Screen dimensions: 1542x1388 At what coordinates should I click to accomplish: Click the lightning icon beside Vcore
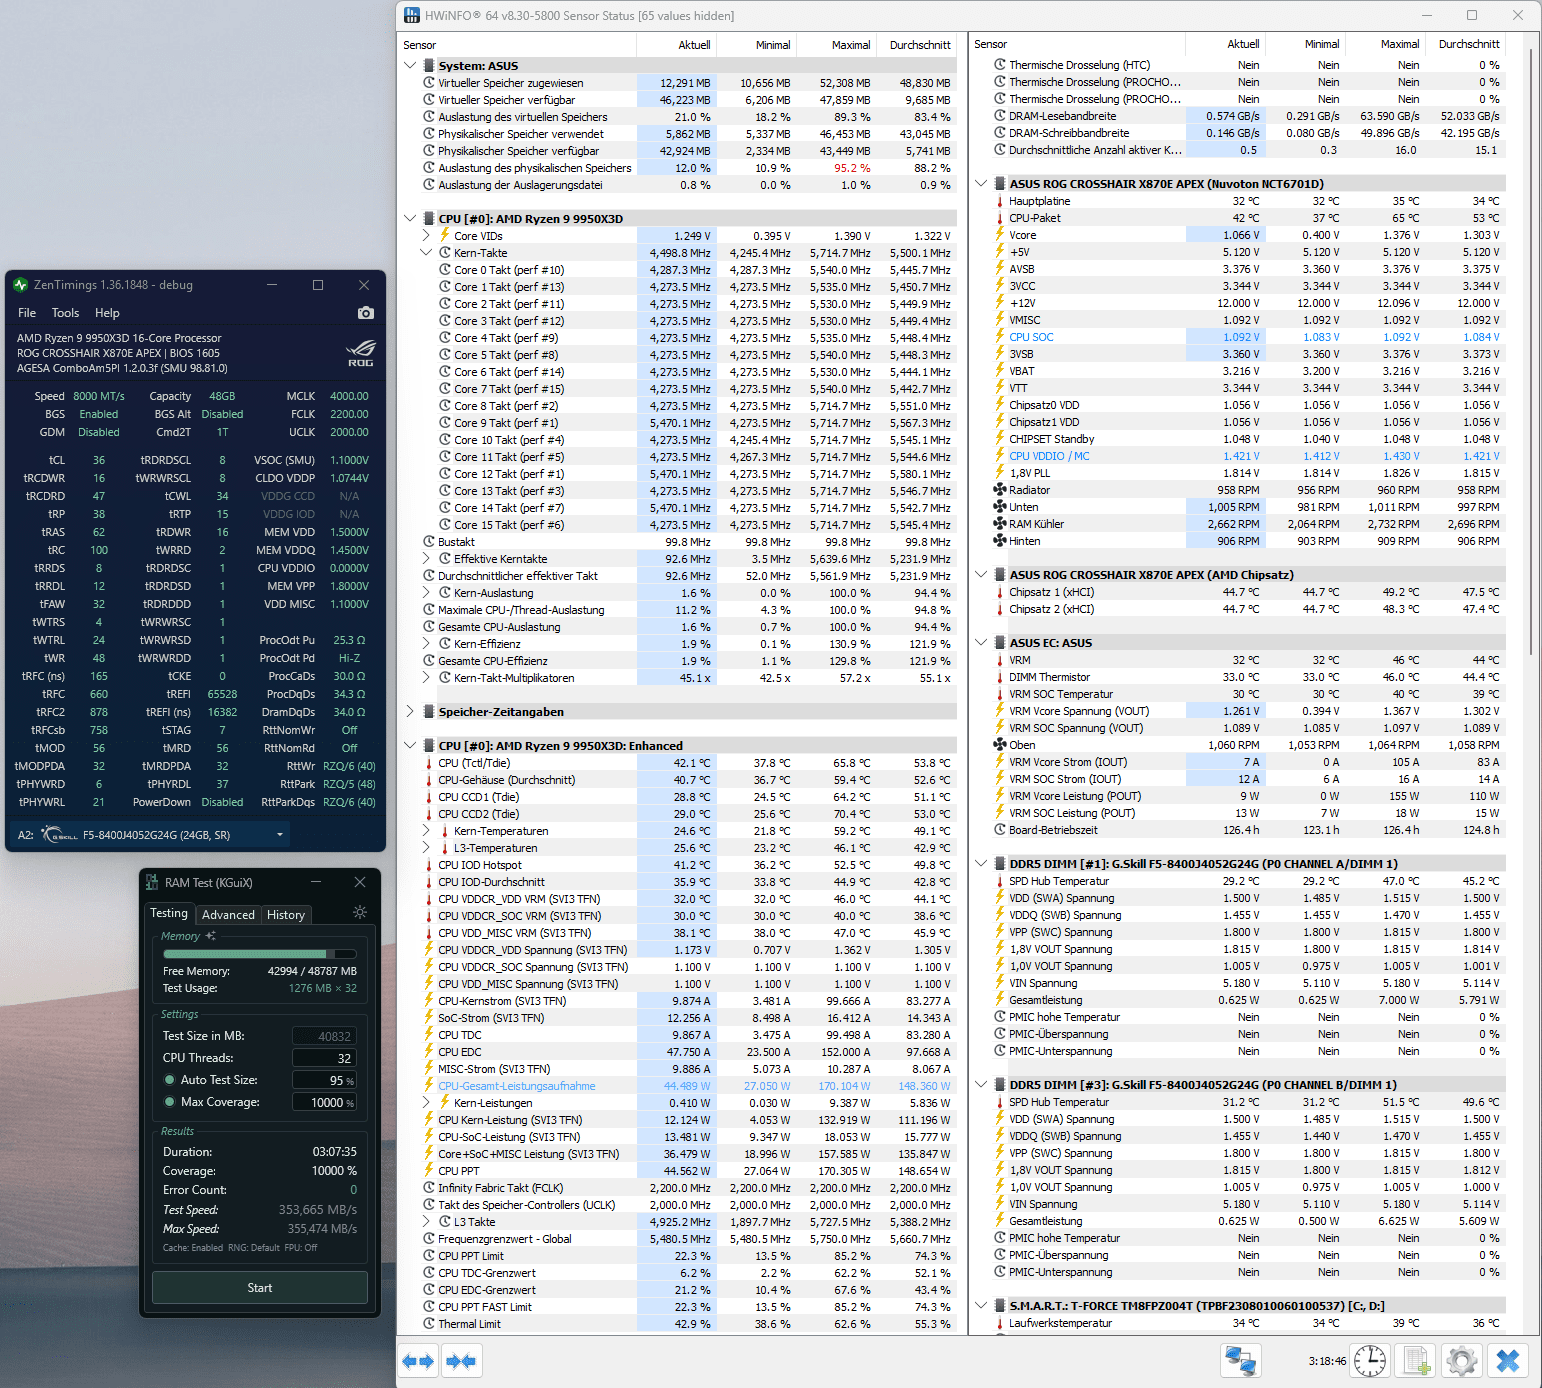tap(999, 235)
